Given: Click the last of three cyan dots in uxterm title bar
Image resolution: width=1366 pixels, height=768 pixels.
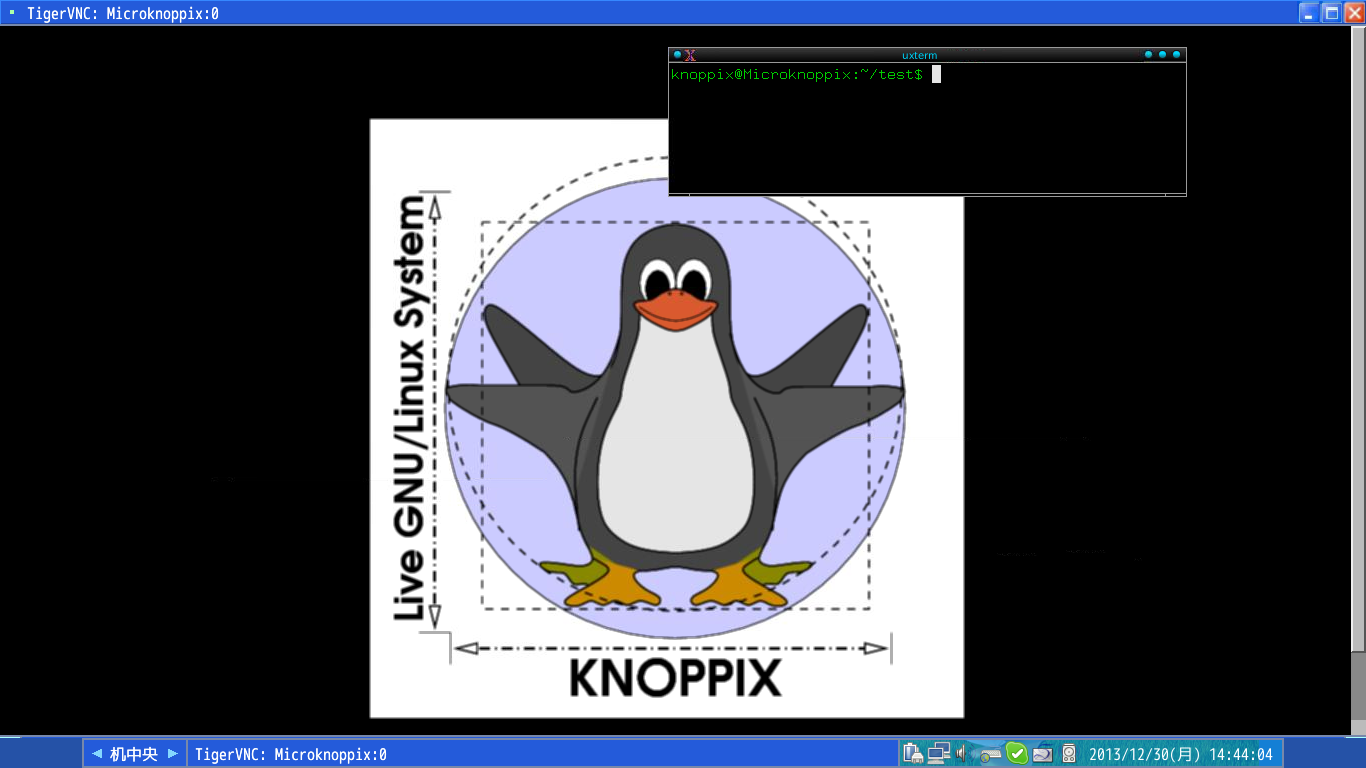Looking at the screenshot, I should pos(1176,55).
